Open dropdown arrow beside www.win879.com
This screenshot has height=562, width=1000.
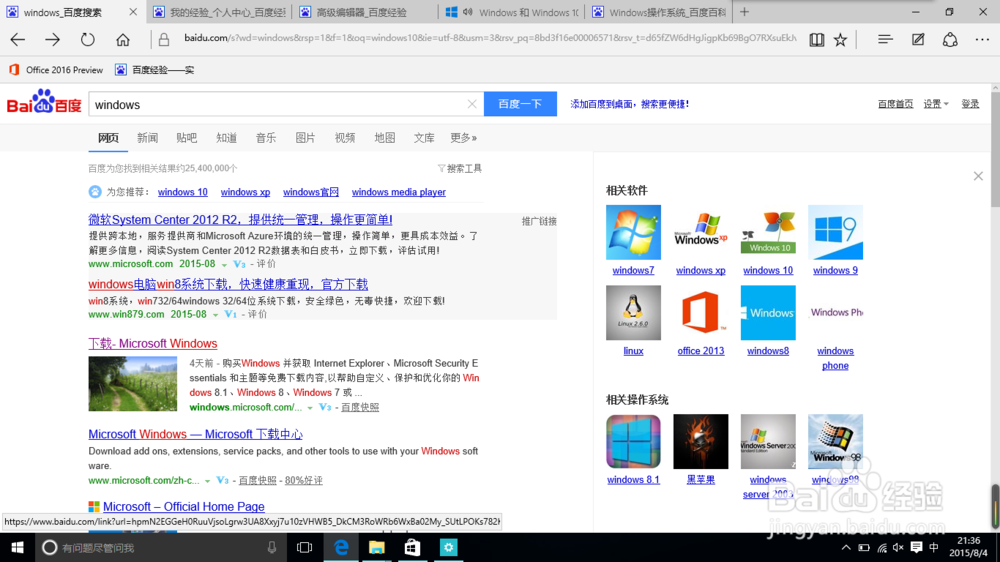click(216, 314)
